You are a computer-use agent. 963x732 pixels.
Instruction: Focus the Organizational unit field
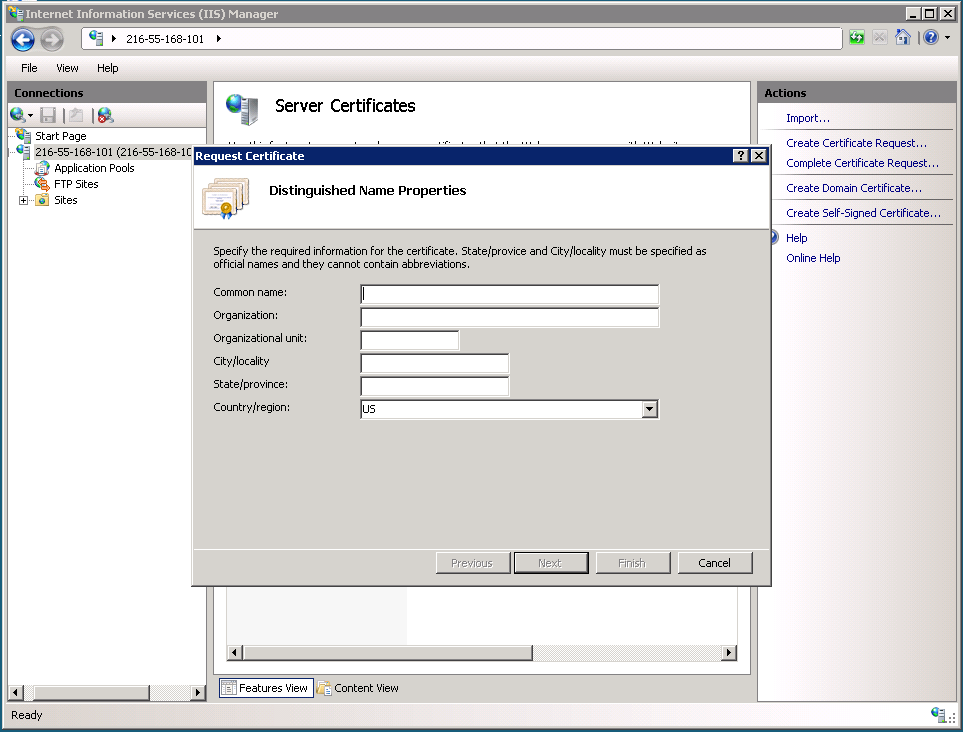pyautogui.click(x=410, y=340)
